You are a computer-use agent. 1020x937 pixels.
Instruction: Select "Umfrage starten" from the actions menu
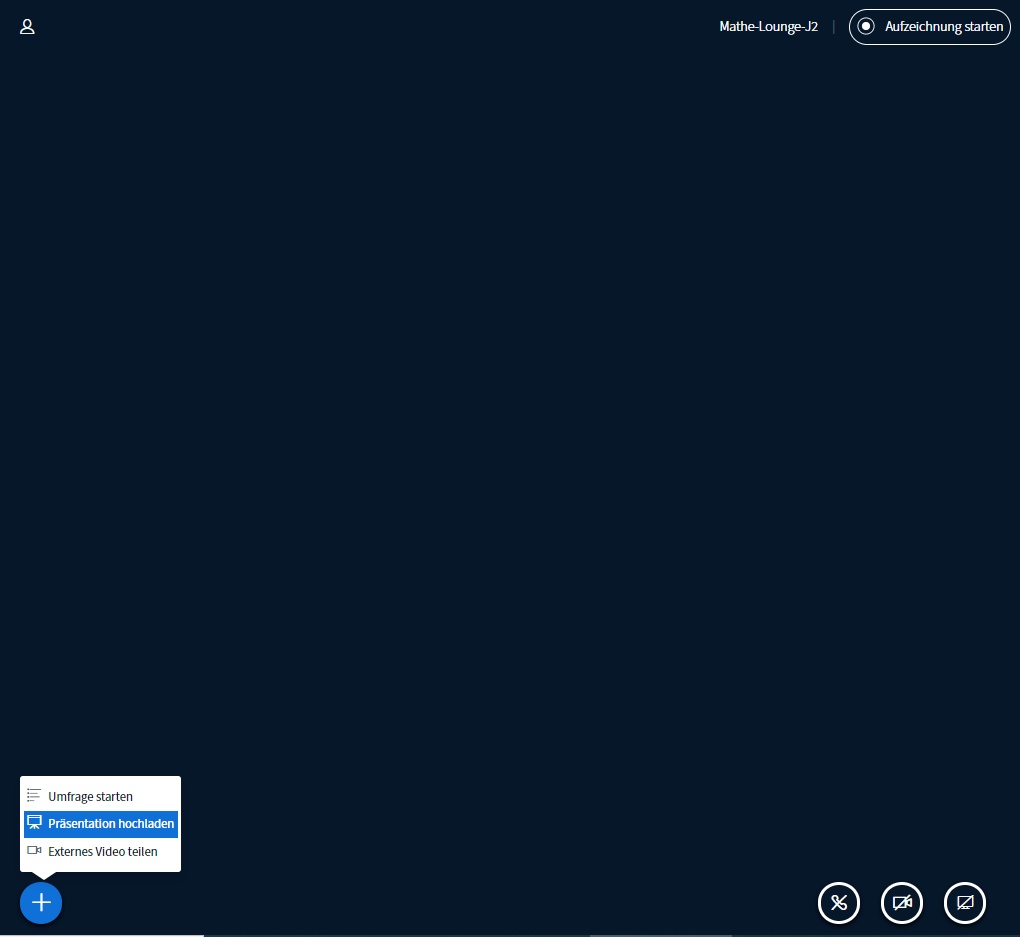(90, 797)
